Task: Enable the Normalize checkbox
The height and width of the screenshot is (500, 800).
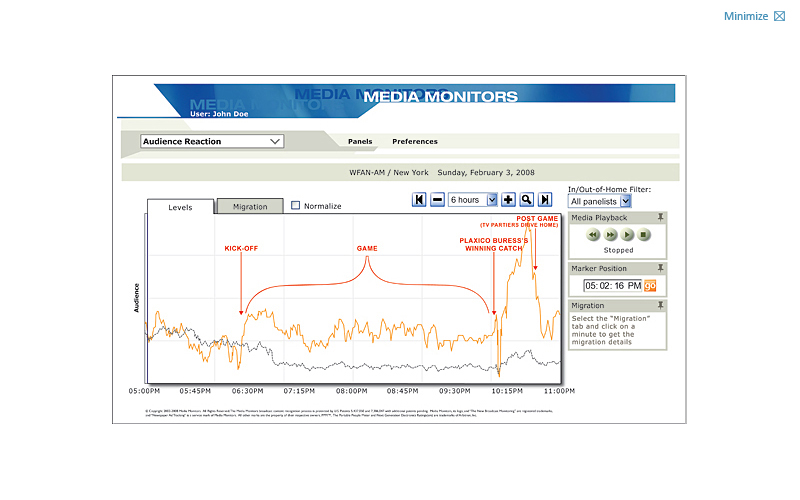Action: pos(295,205)
